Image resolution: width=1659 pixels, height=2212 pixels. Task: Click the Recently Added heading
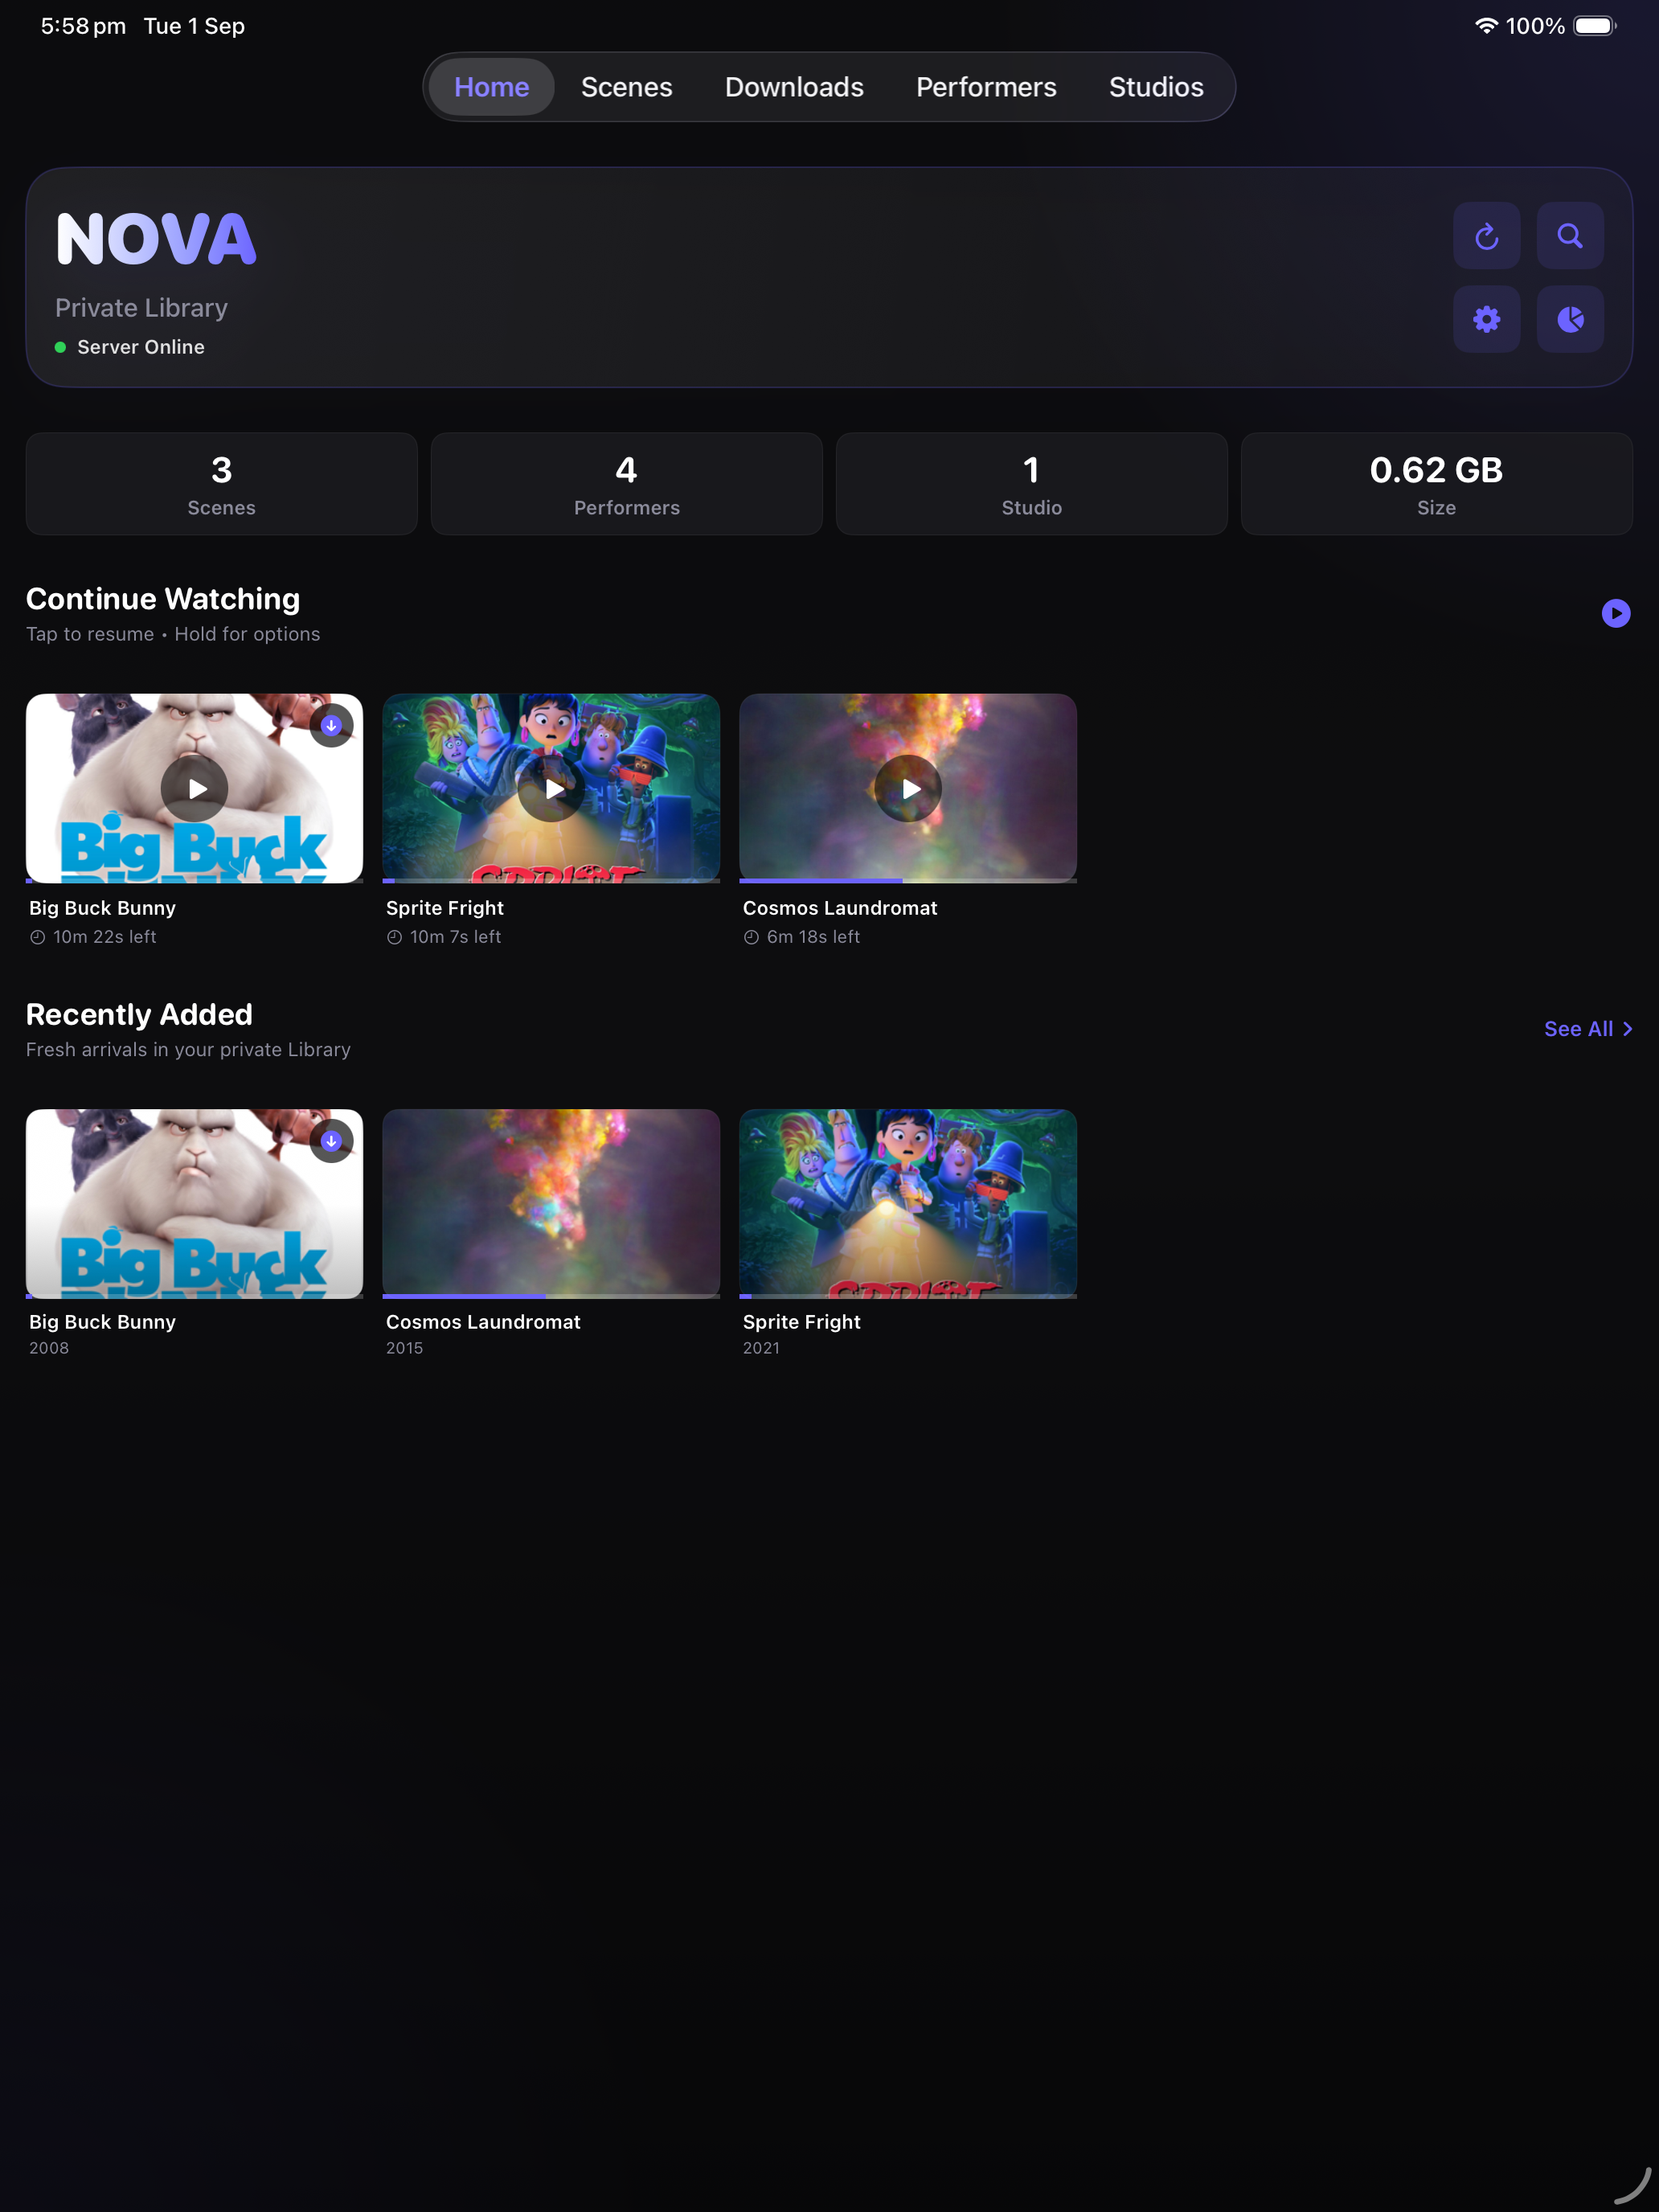click(x=139, y=1014)
